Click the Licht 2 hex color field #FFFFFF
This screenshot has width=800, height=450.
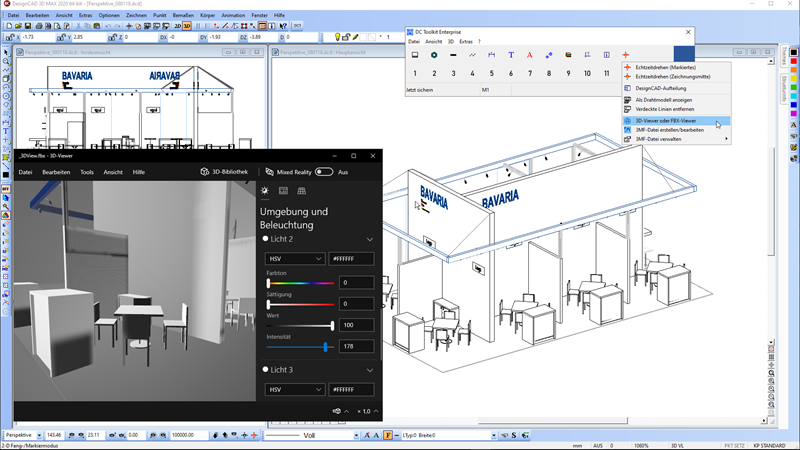351,259
